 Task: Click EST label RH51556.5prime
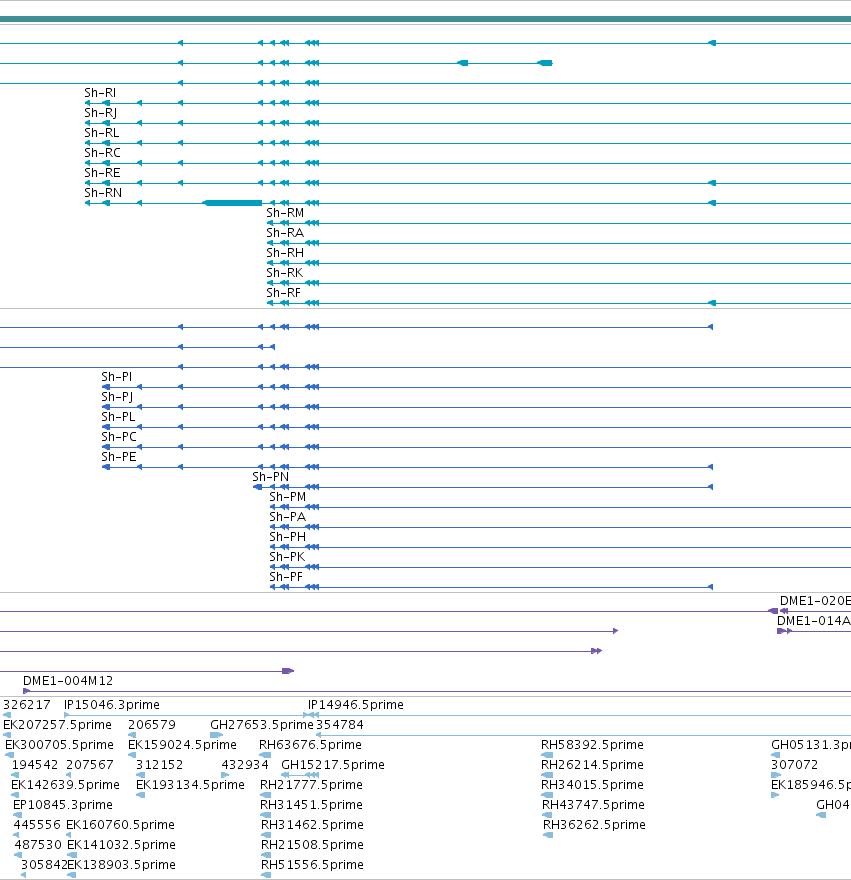[x=312, y=865]
